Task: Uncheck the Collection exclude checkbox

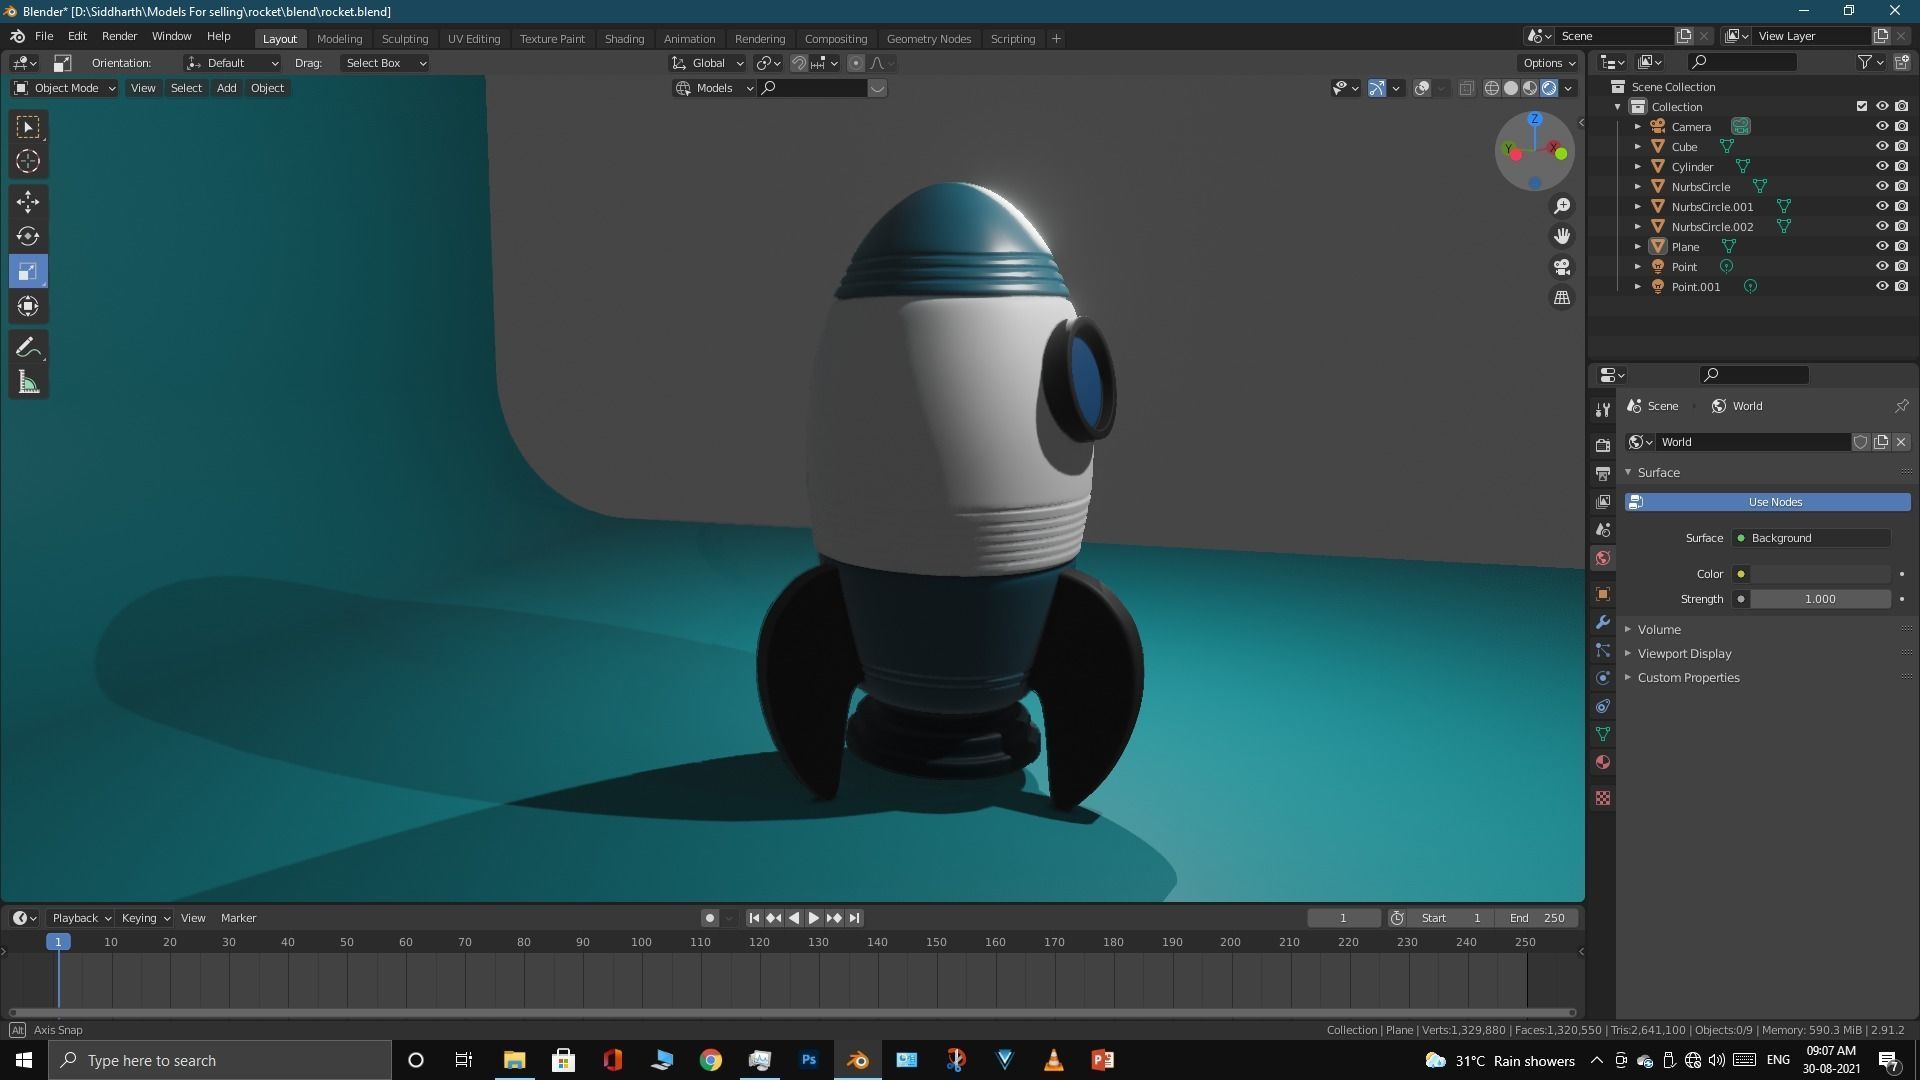Action: point(1861,106)
